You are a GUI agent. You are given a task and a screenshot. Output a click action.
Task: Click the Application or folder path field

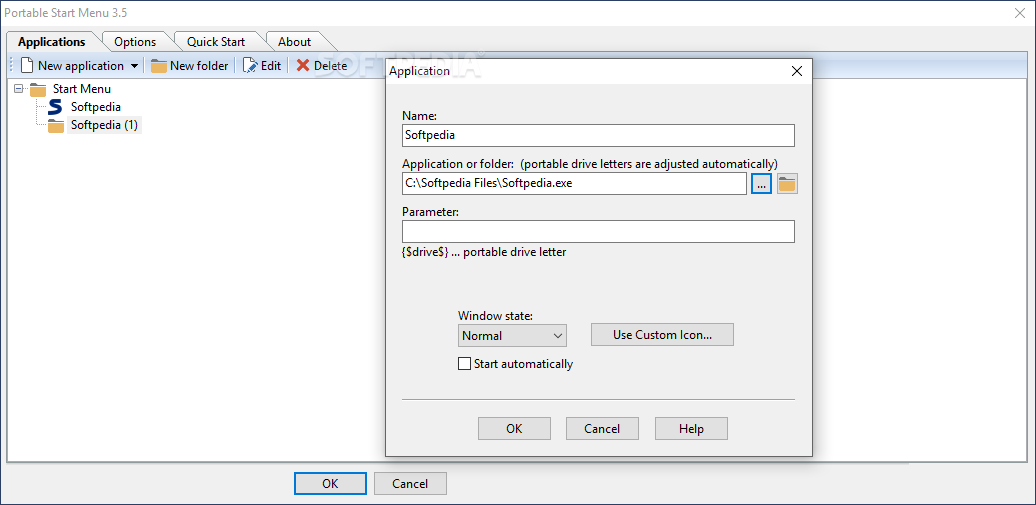(574, 184)
